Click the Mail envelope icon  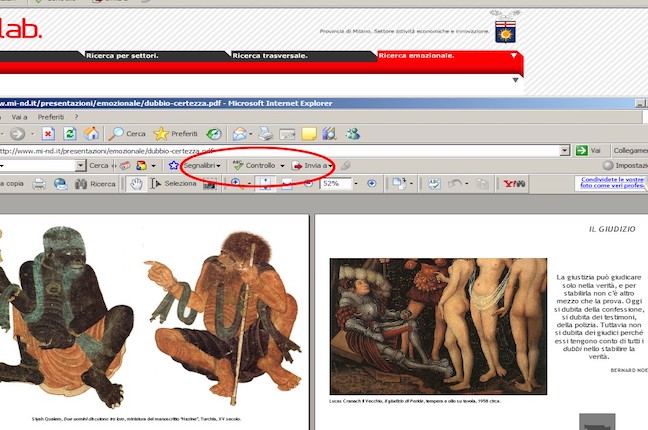(x=239, y=134)
